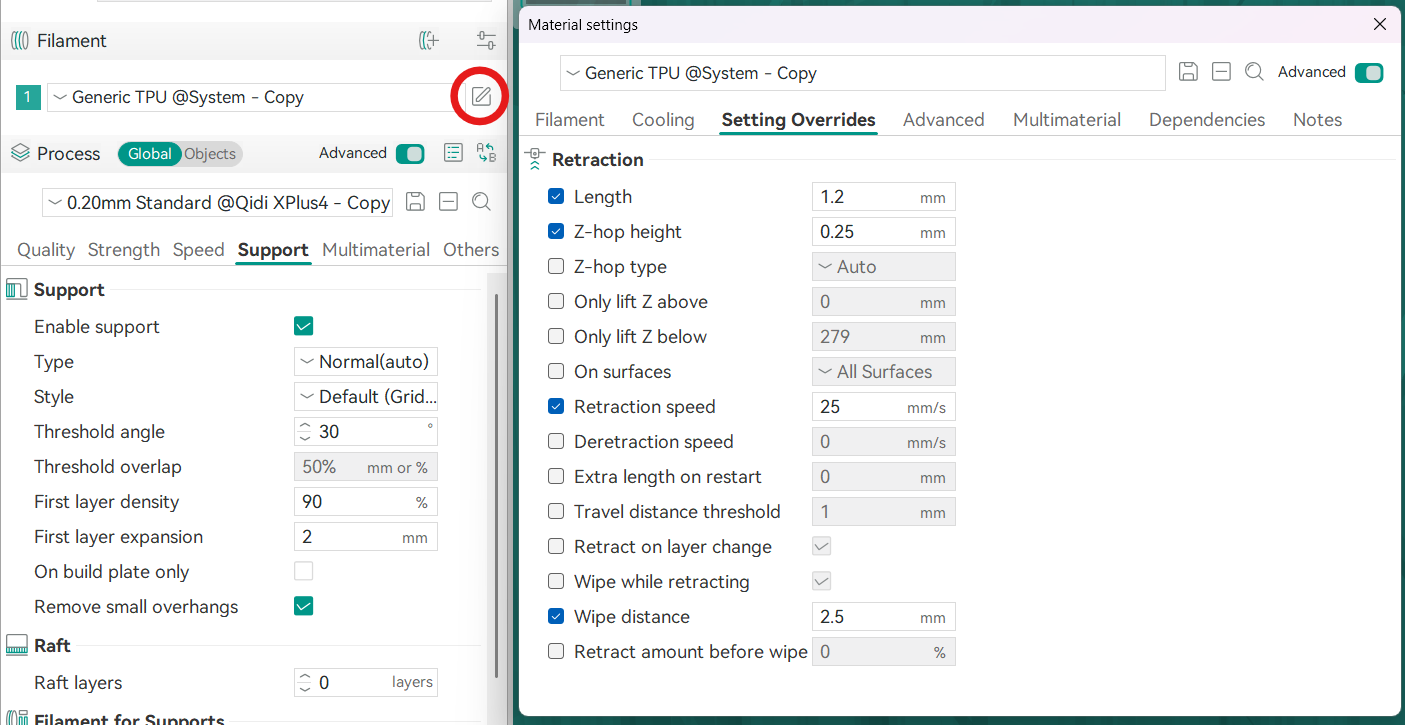The width and height of the screenshot is (1405, 725).
Task: Enable Wipe while retracting override
Action: tap(556, 582)
